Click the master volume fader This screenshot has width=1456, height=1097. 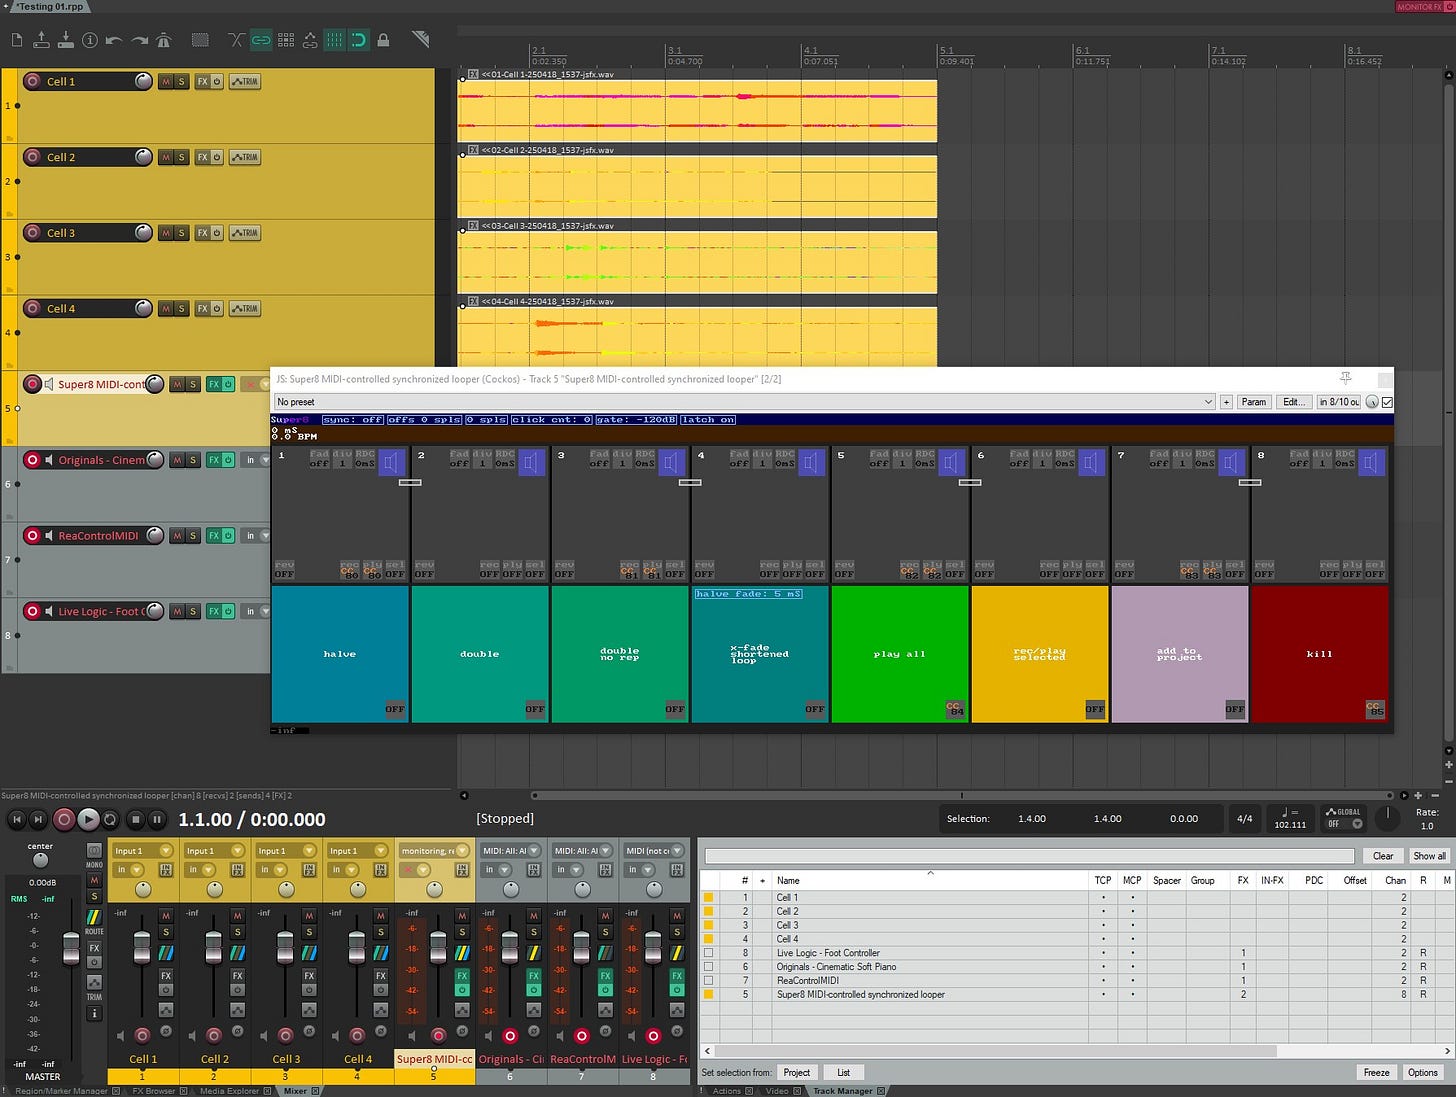[70, 950]
